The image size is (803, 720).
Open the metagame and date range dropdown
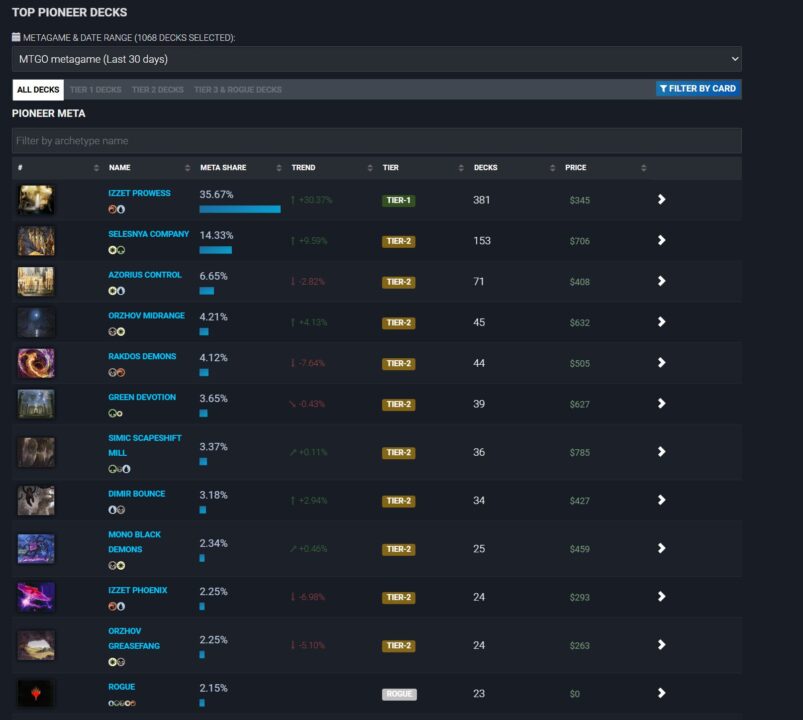376,59
